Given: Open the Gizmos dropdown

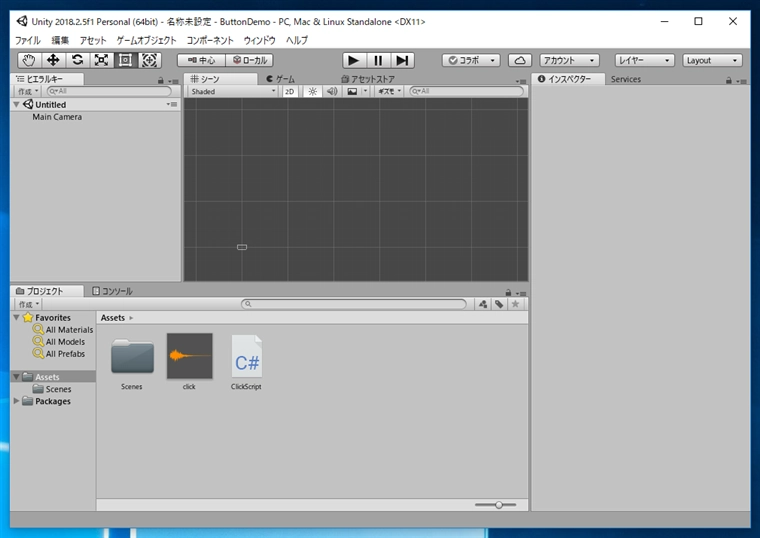Looking at the screenshot, I should [x=389, y=91].
